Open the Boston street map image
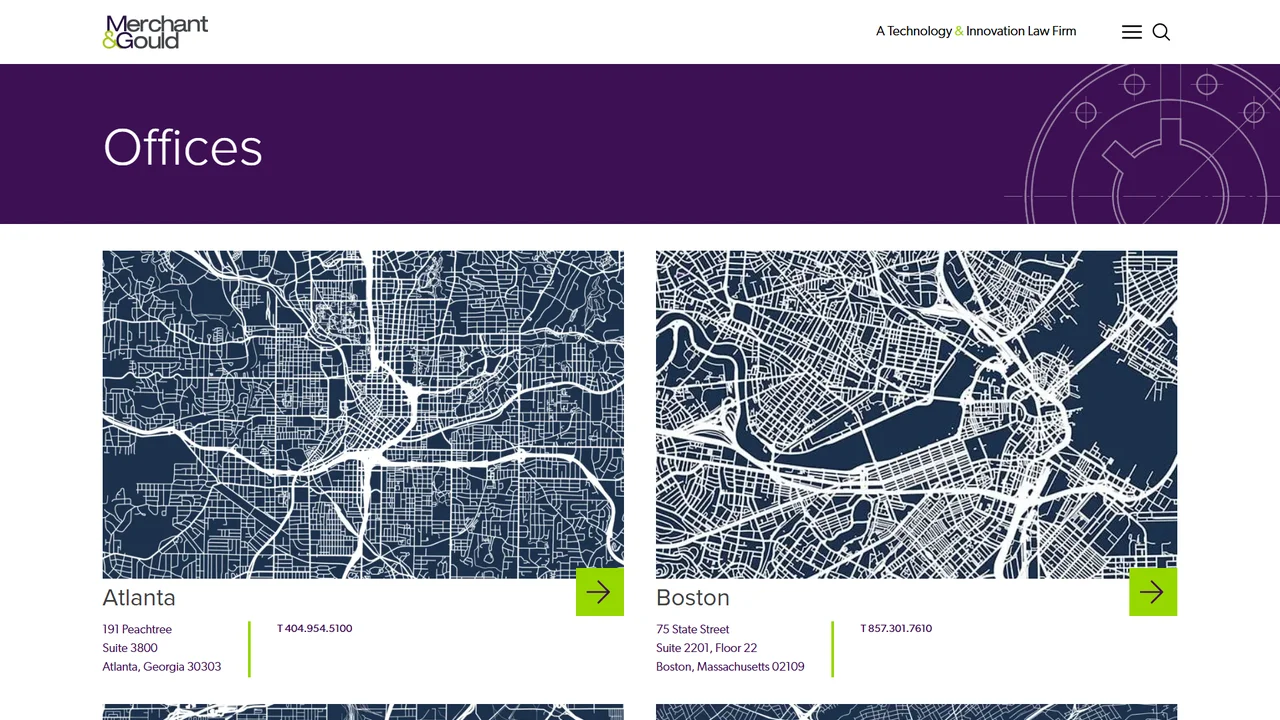The image size is (1280, 720). point(916,414)
